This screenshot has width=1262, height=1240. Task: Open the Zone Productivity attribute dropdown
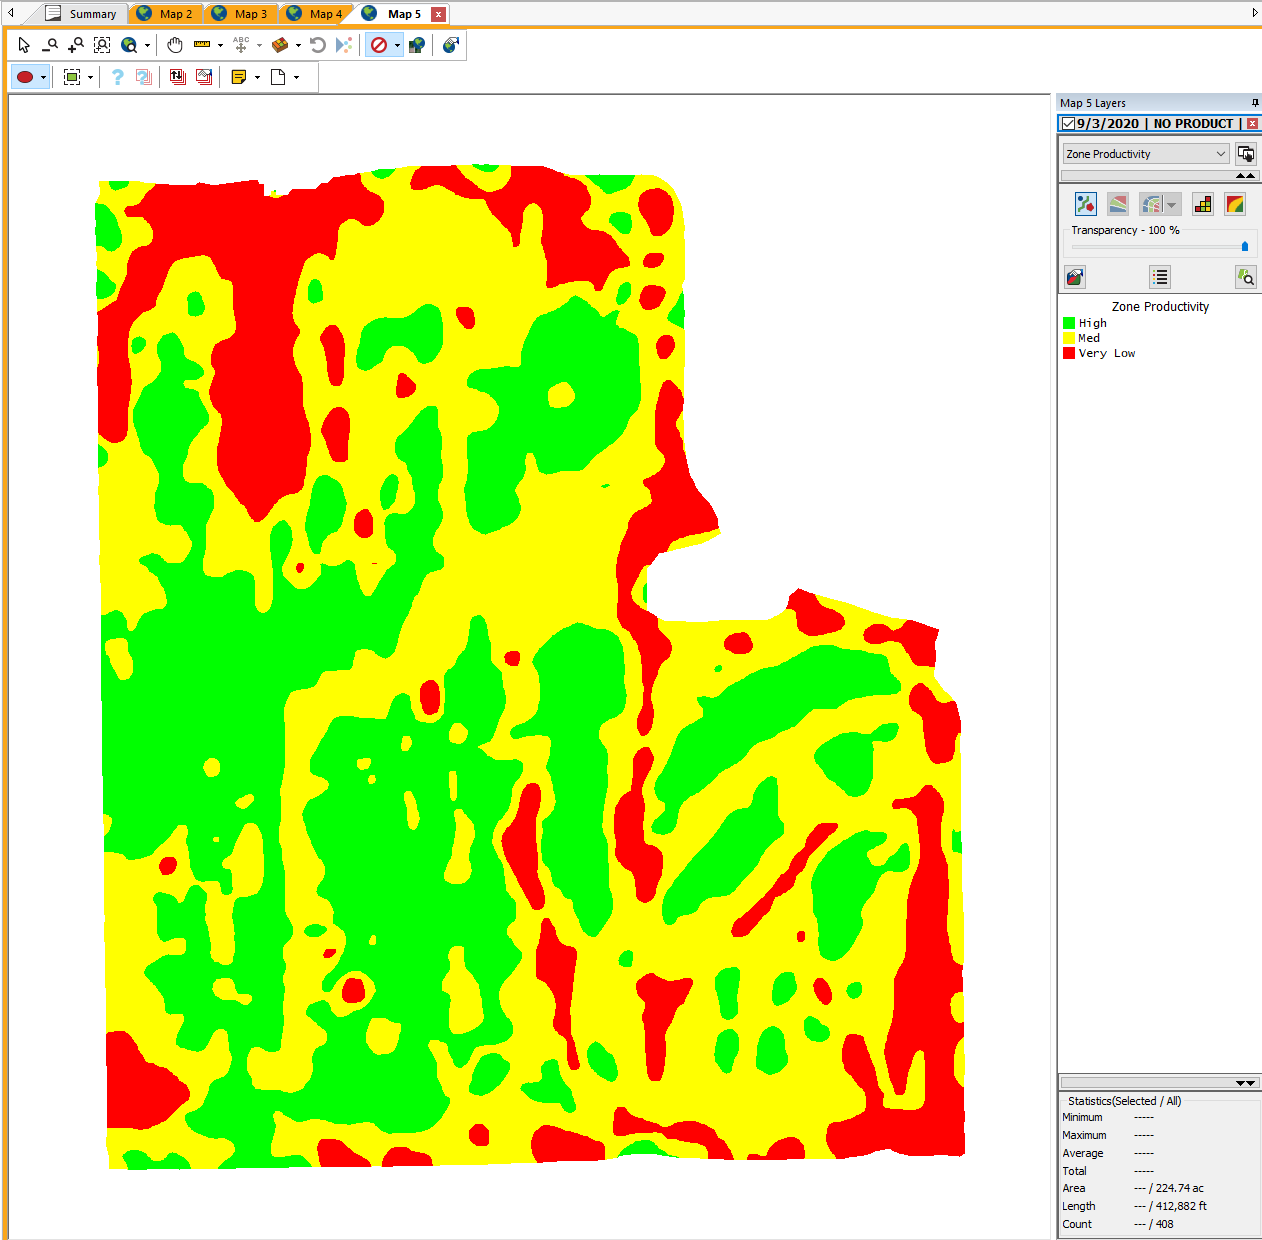tap(1146, 154)
